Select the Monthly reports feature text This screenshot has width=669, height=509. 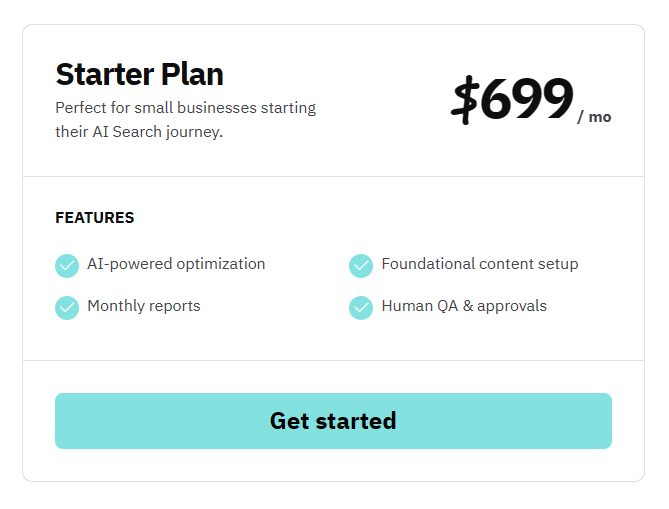pos(144,306)
